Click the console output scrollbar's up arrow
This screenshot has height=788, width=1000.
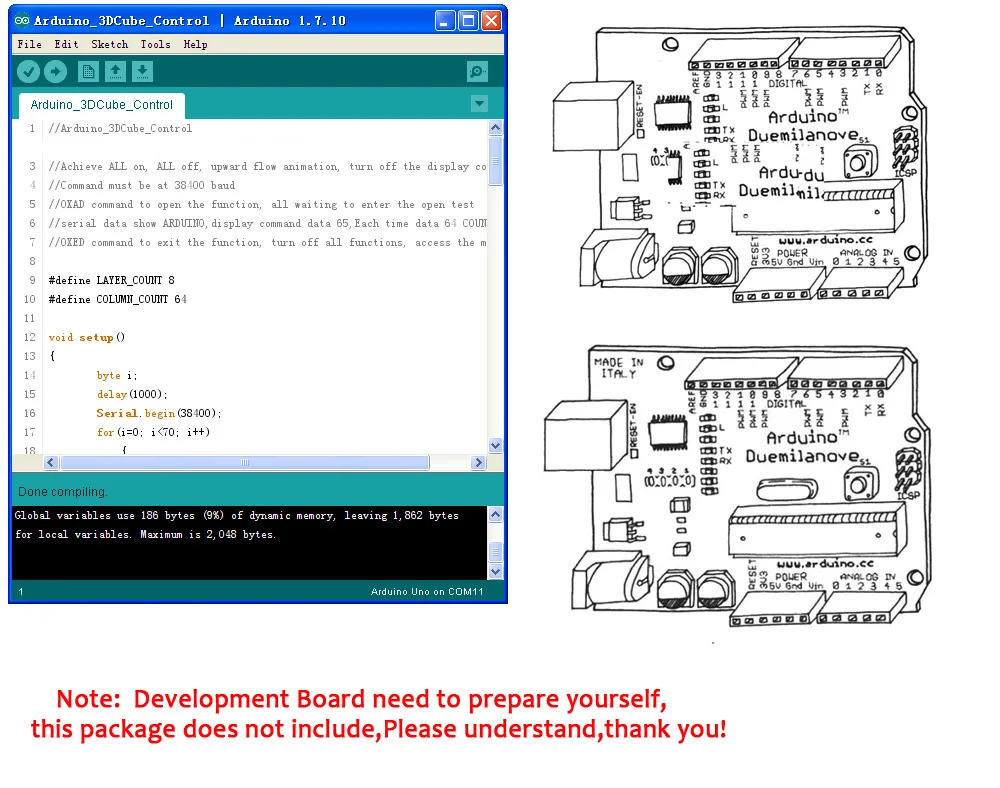[x=496, y=514]
